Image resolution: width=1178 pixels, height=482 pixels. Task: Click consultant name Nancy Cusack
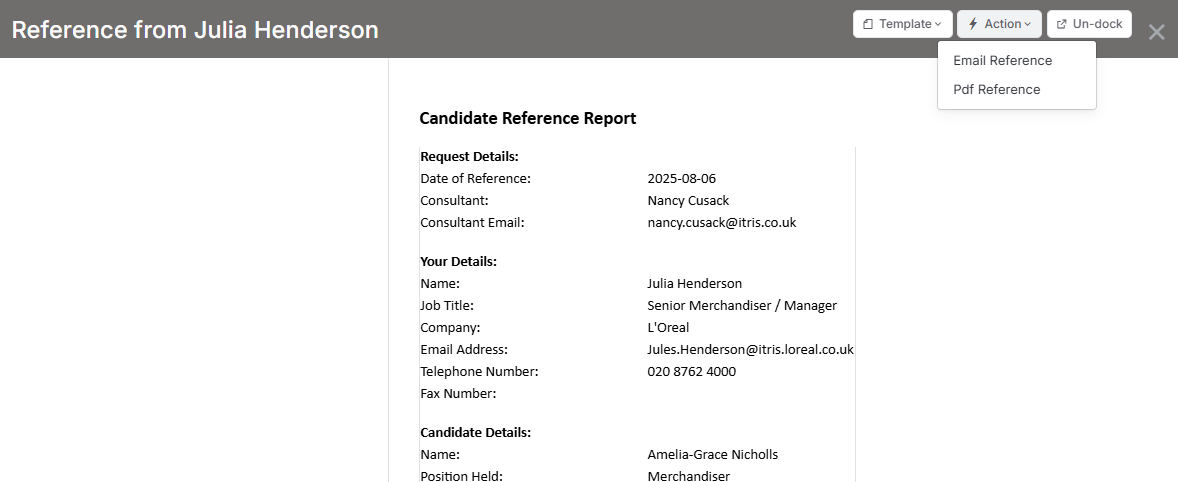pos(688,200)
